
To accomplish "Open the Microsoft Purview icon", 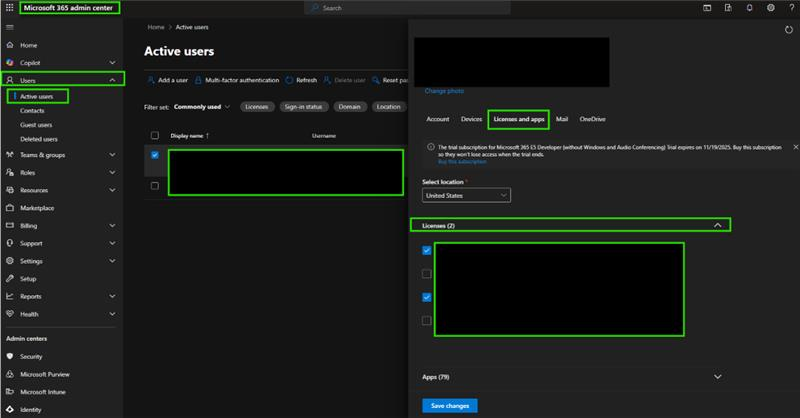I will tap(10, 374).
